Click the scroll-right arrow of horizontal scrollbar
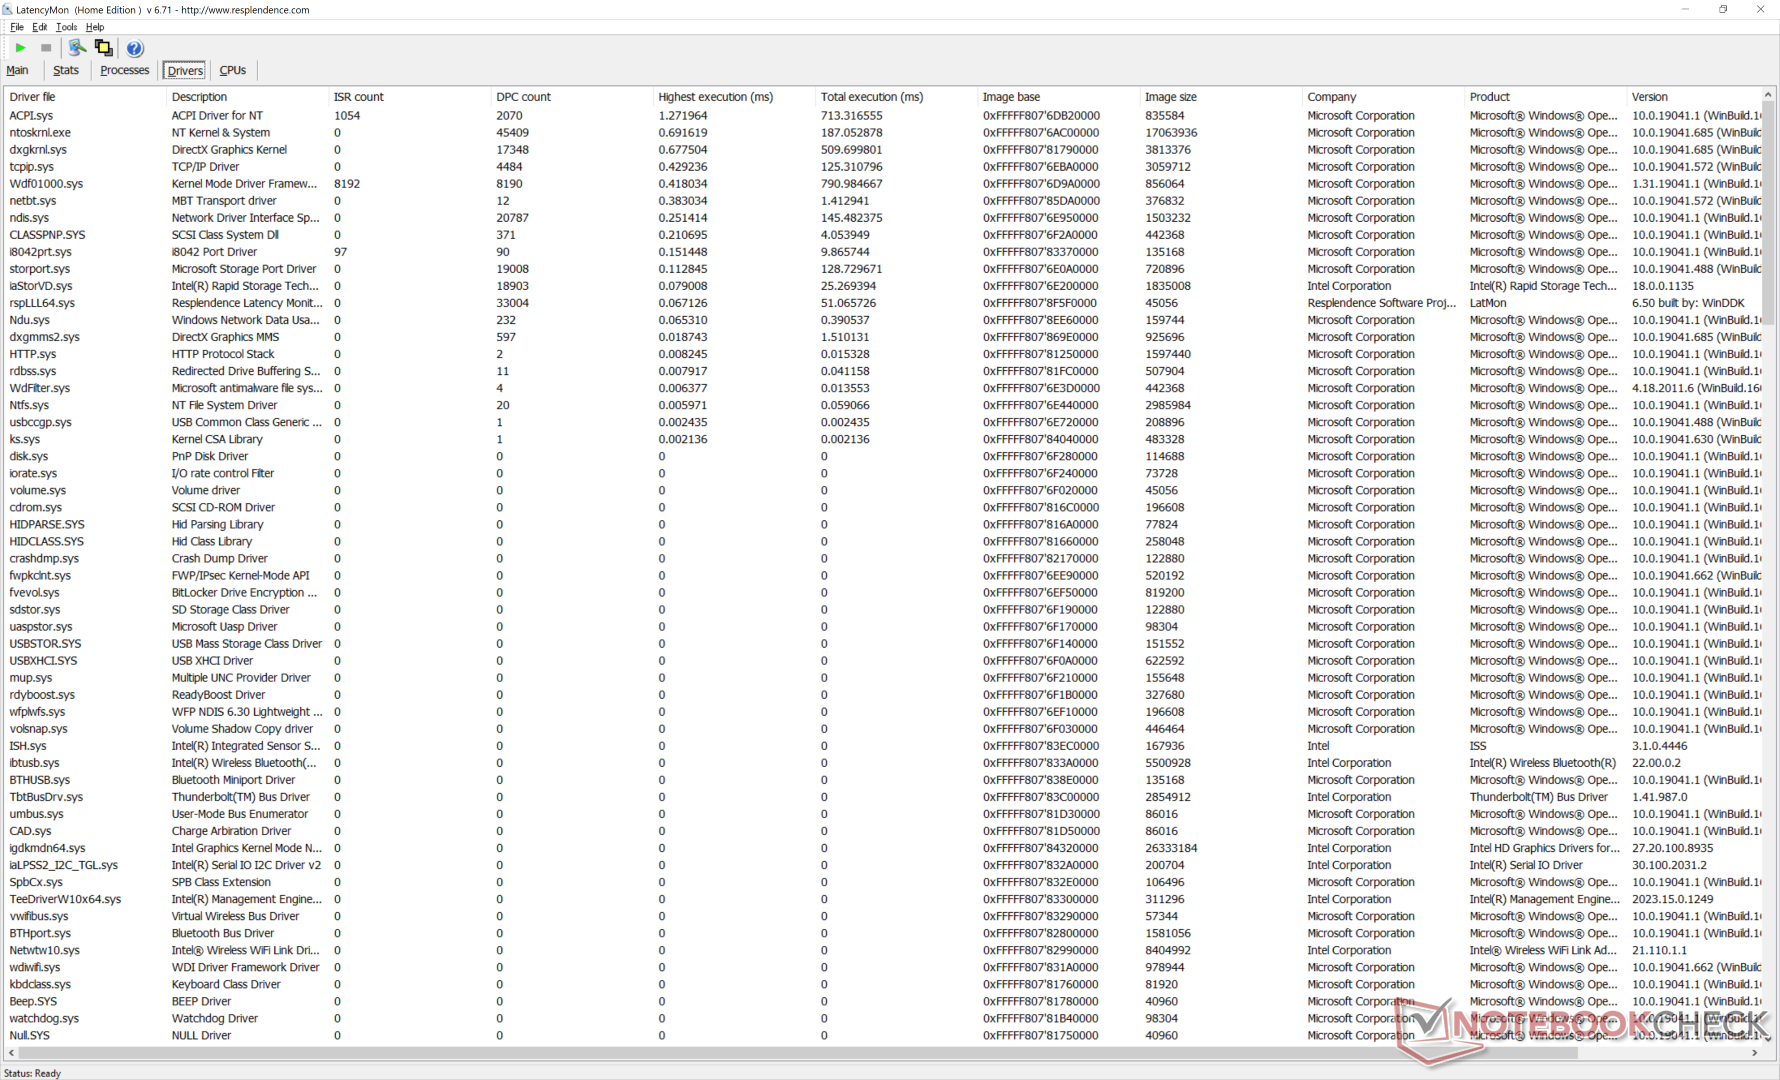This screenshot has height=1080, width=1780. click(1755, 1053)
